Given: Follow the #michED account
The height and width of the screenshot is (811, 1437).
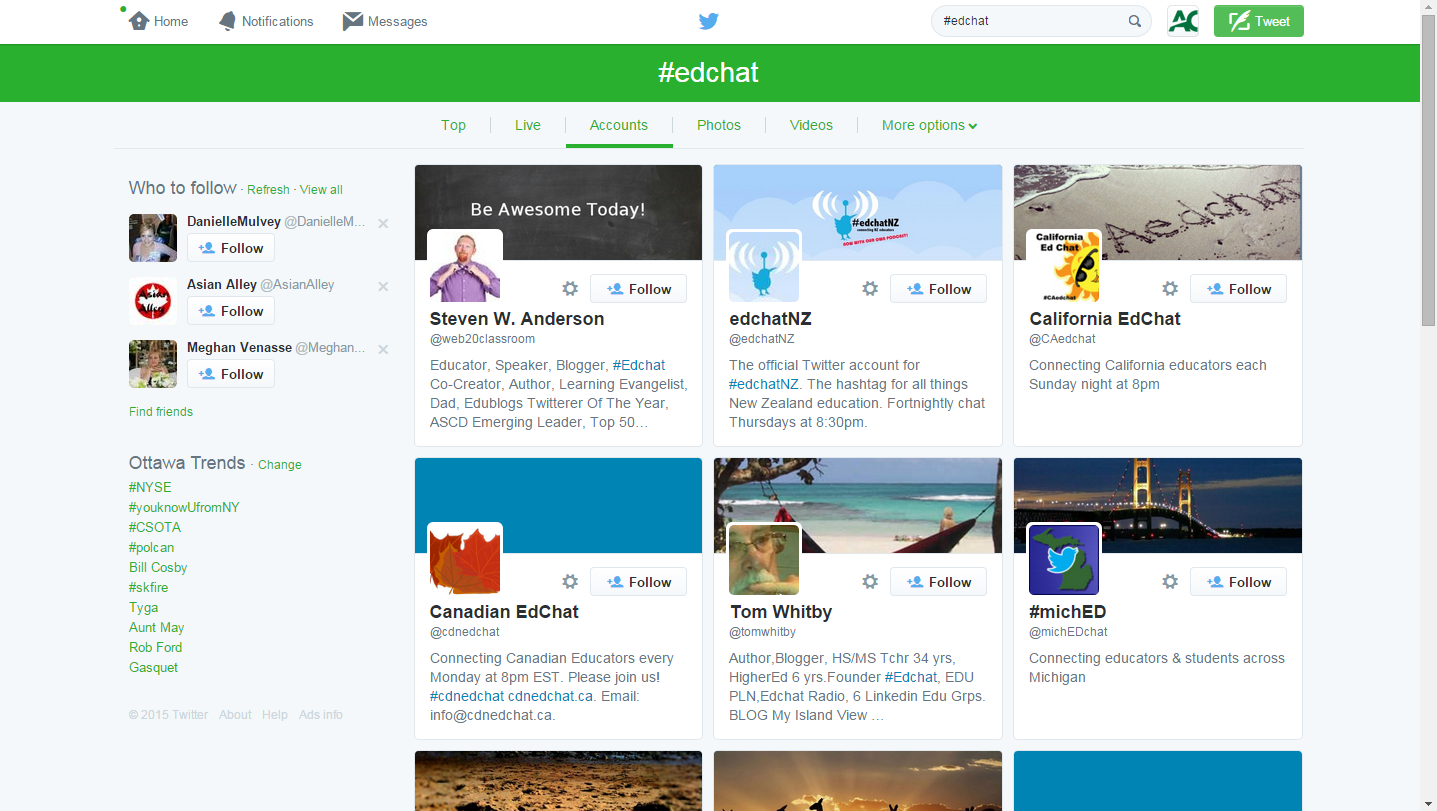Looking at the screenshot, I should coord(1238,582).
